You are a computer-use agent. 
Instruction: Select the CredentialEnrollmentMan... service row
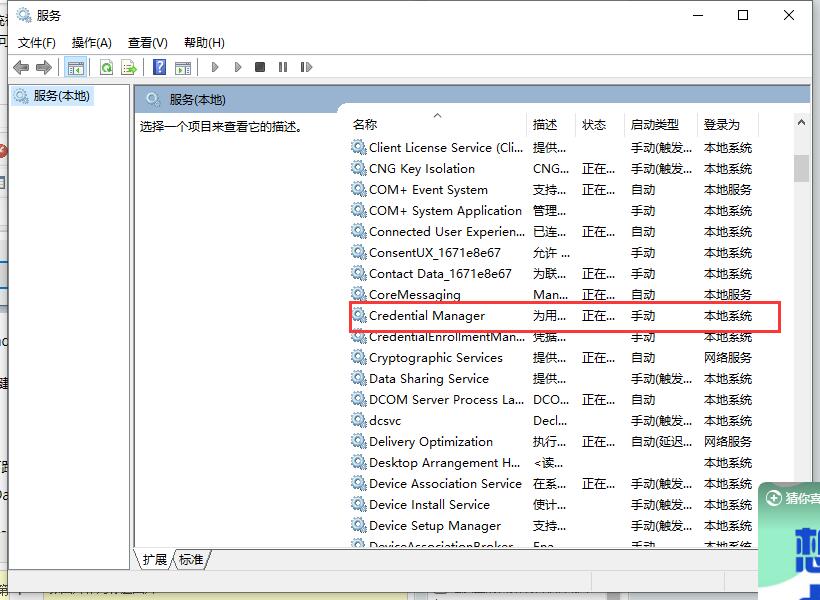coord(554,337)
